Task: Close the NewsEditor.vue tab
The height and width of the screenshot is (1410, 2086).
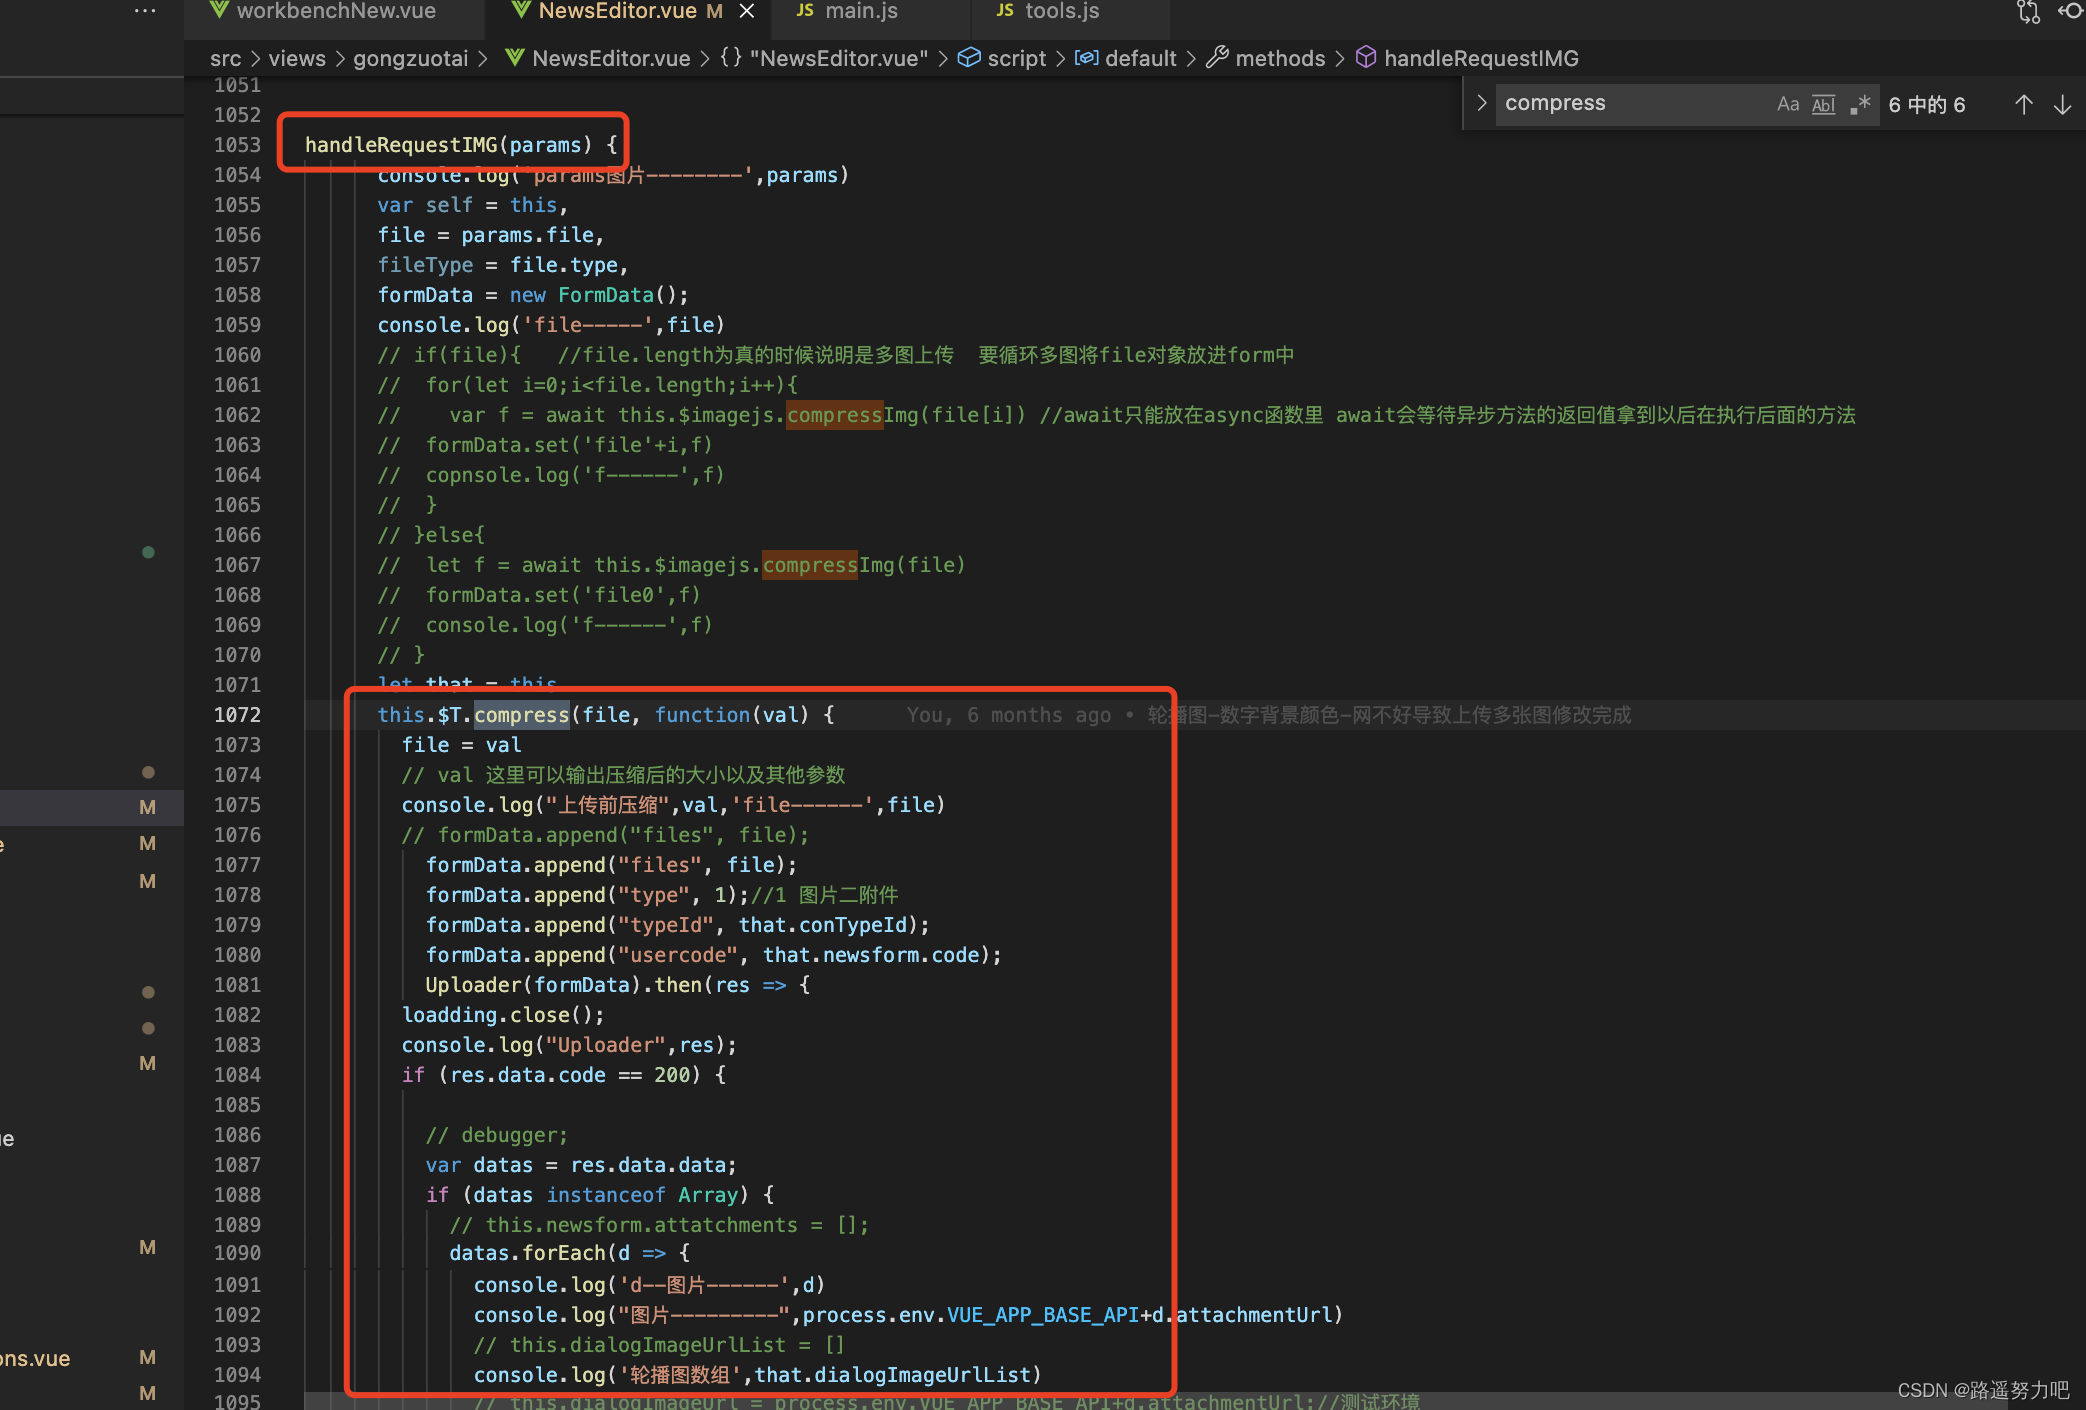Action: coord(746,11)
